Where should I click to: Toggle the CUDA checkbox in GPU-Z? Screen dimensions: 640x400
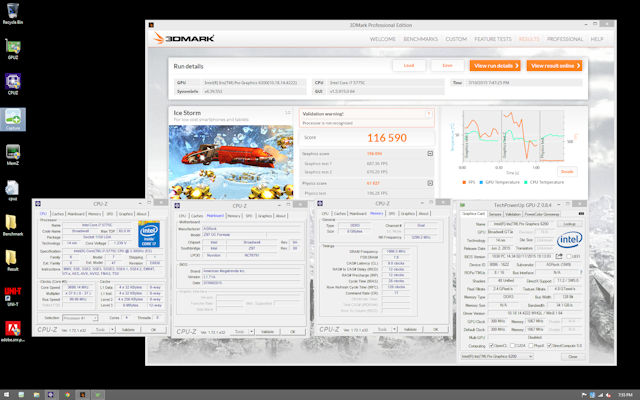tap(513, 346)
